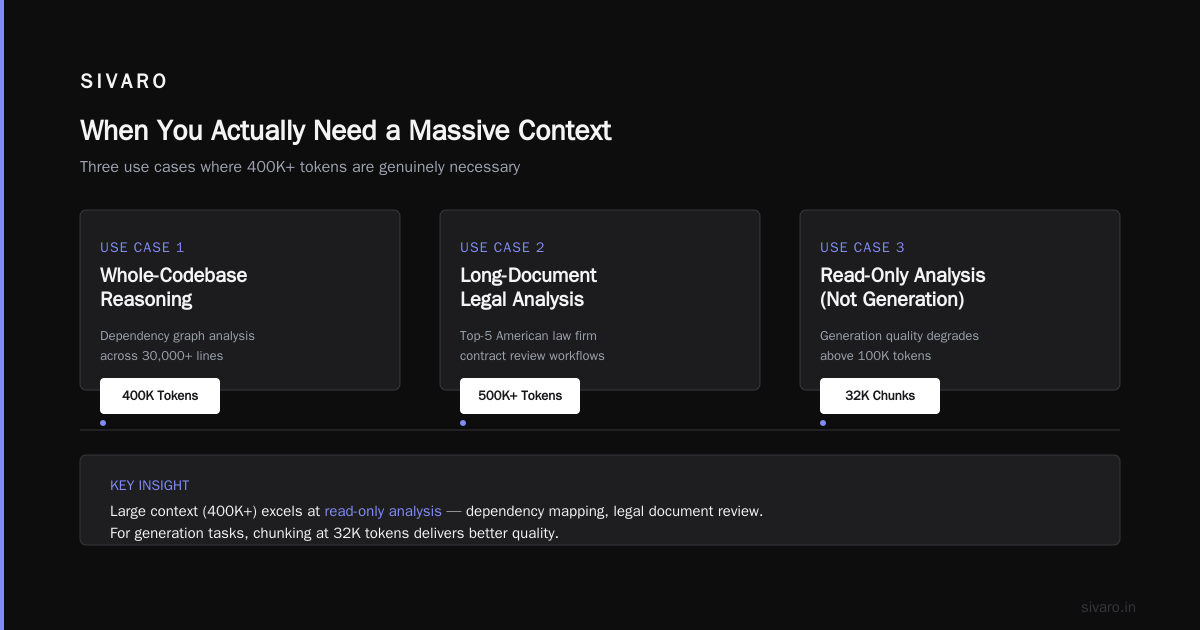Click the 32K Chunks badge
Viewport: 1200px width, 630px height.
pos(880,396)
